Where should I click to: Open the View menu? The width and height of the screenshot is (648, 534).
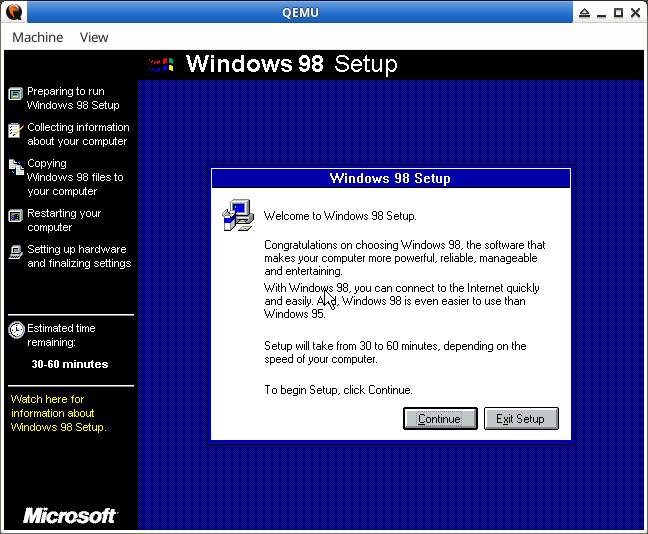pyautogui.click(x=94, y=37)
